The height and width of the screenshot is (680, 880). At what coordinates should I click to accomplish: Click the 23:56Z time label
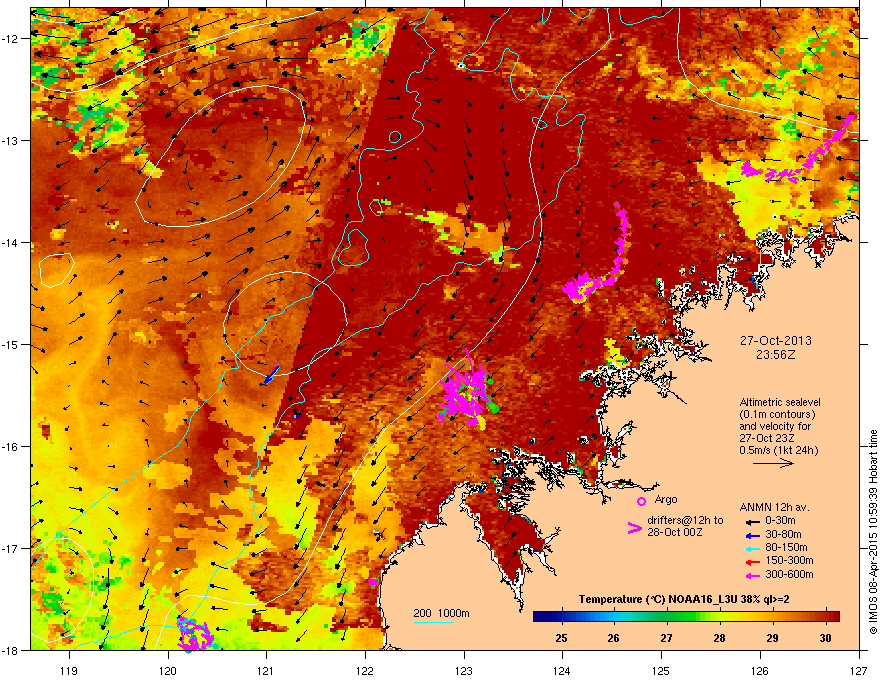pyautogui.click(x=776, y=355)
